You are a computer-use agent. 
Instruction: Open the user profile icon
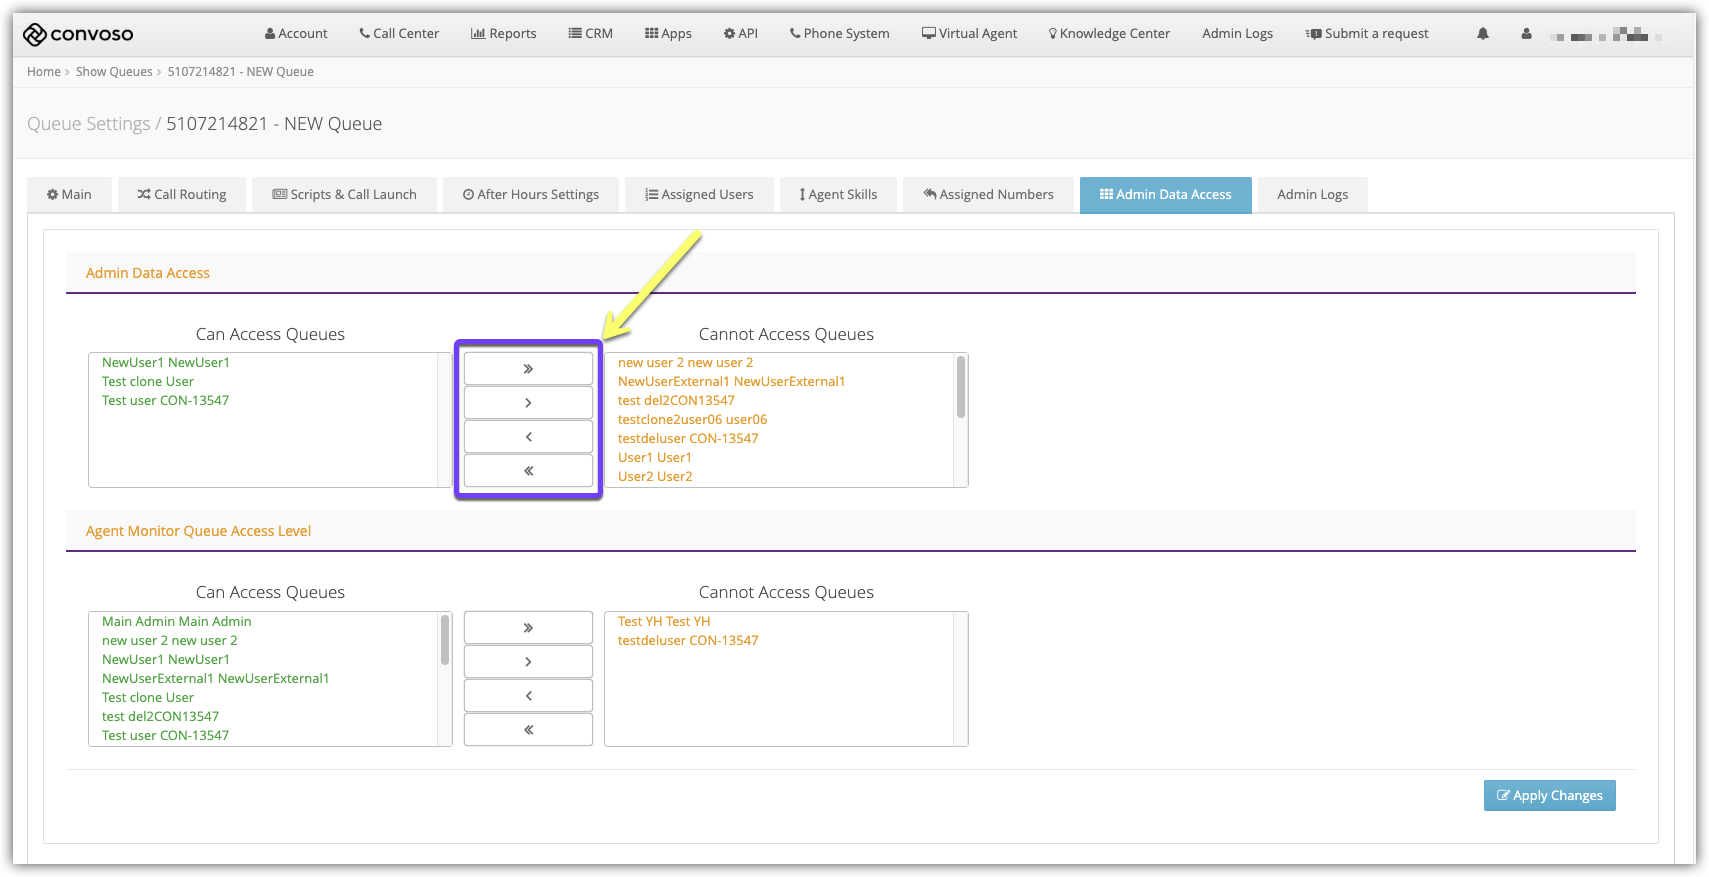pos(1525,34)
